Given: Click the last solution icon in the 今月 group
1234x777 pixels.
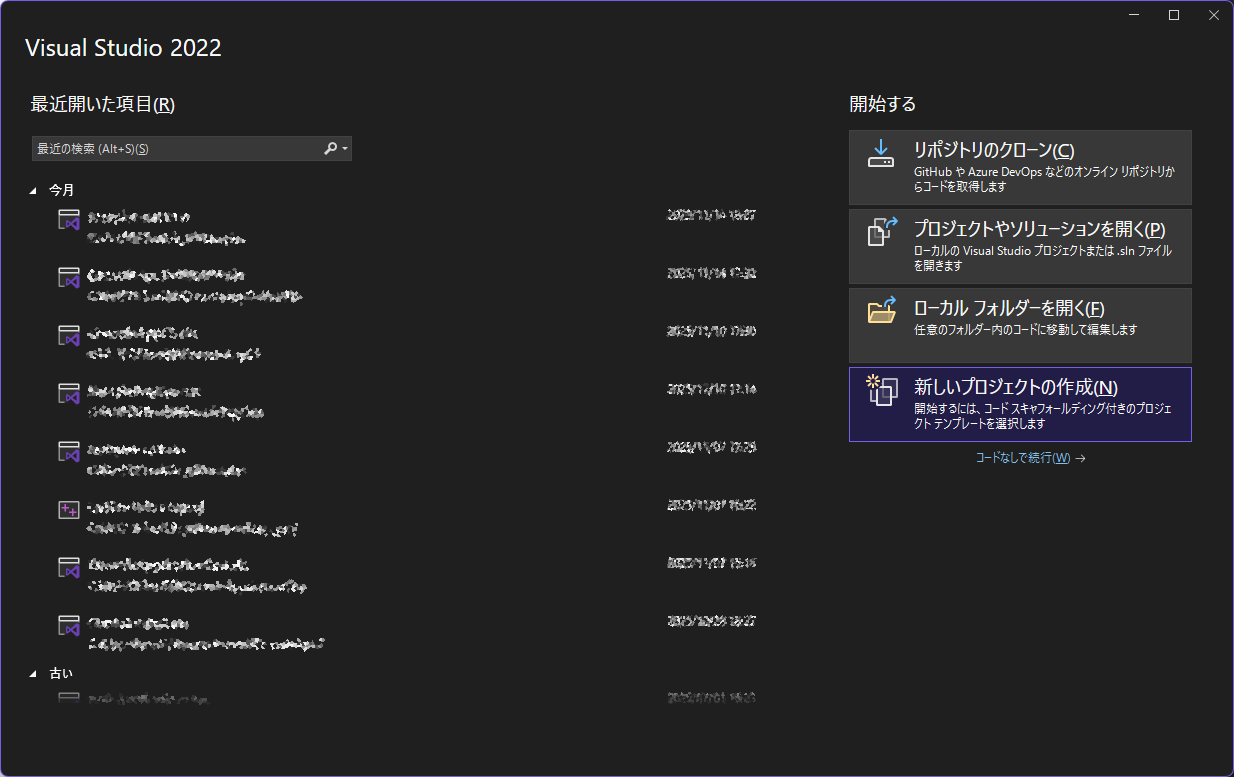Looking at the screenshot, I should coord(68,626).
